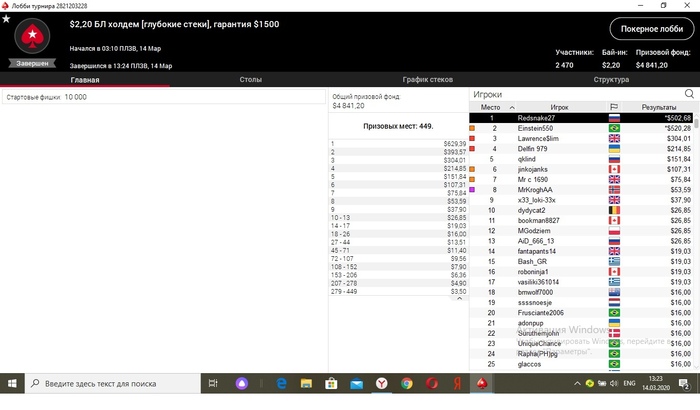Click the orange label next to jinkojanks
The image size is (700, 410).
472,169
